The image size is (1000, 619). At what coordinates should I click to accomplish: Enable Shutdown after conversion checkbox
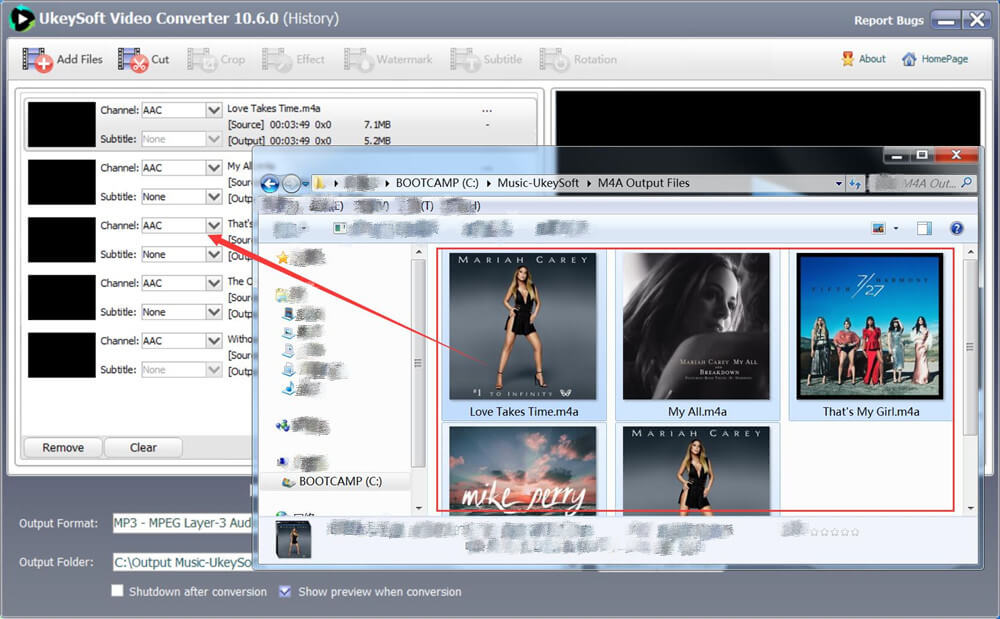[x=118, y=591]
